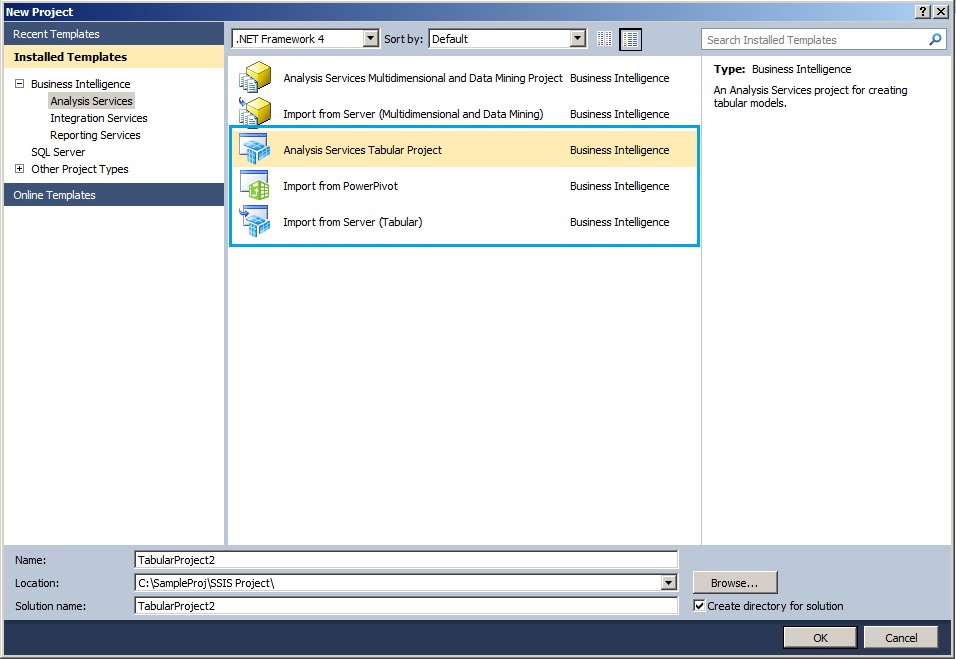Select Analysis Services in the tree

point(91,101)
